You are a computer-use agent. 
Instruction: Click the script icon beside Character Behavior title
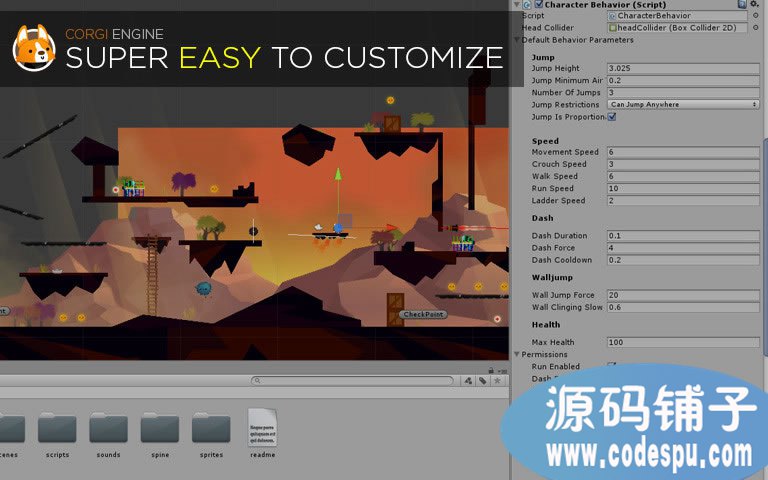(x=528, y=5)
